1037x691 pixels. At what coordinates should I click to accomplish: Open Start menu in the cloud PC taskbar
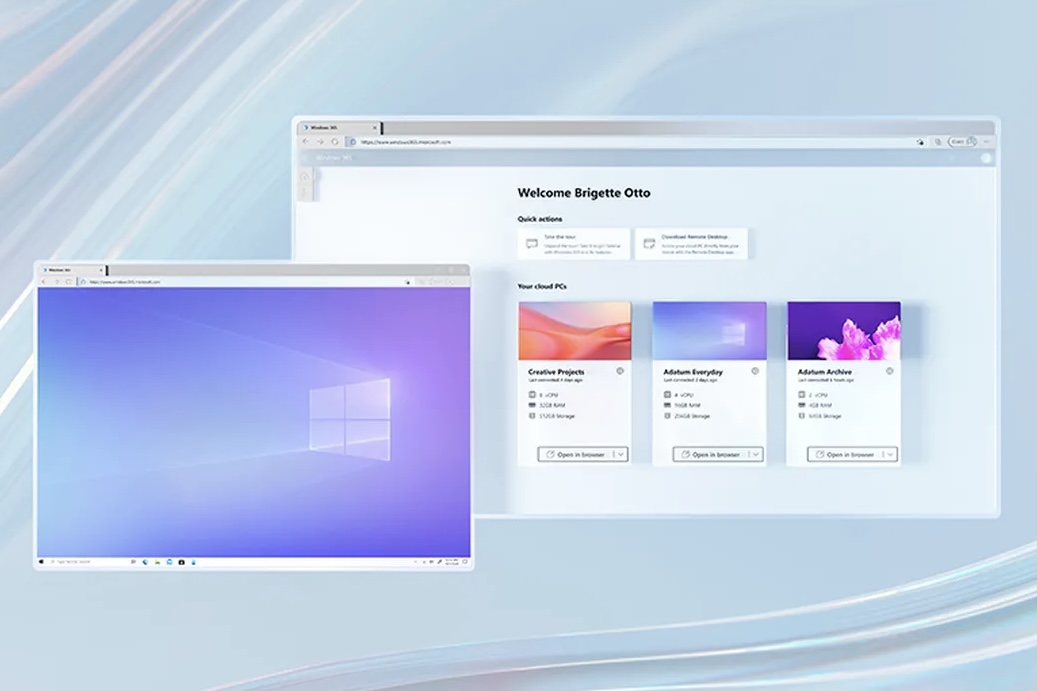pos(41,562)
